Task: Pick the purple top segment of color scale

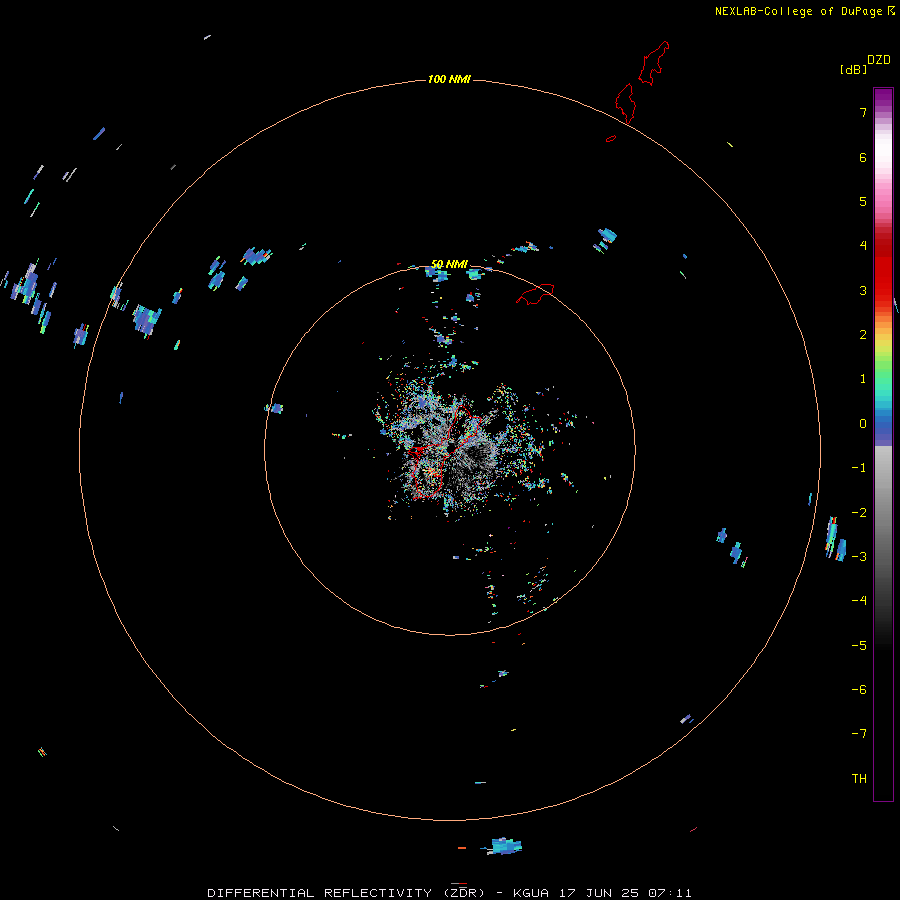Action: click(883, 98)
